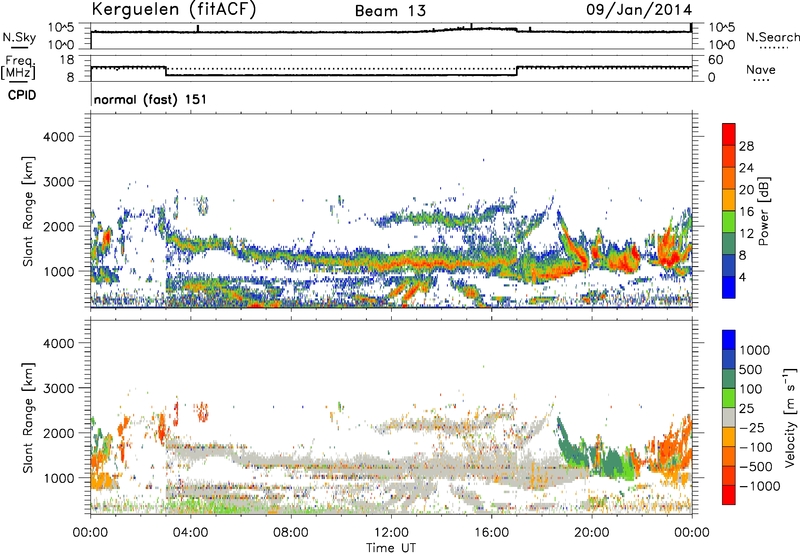Click the '-500' velocity colorbar tick
The height and width of the screenshot is (554, 800).
pos(756,467)
